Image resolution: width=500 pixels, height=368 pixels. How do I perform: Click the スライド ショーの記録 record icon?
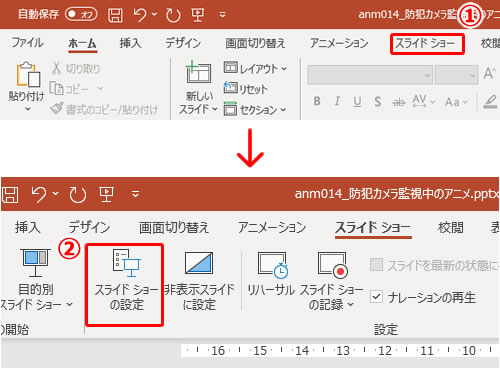pyautogui.click(x=332, y=265)
